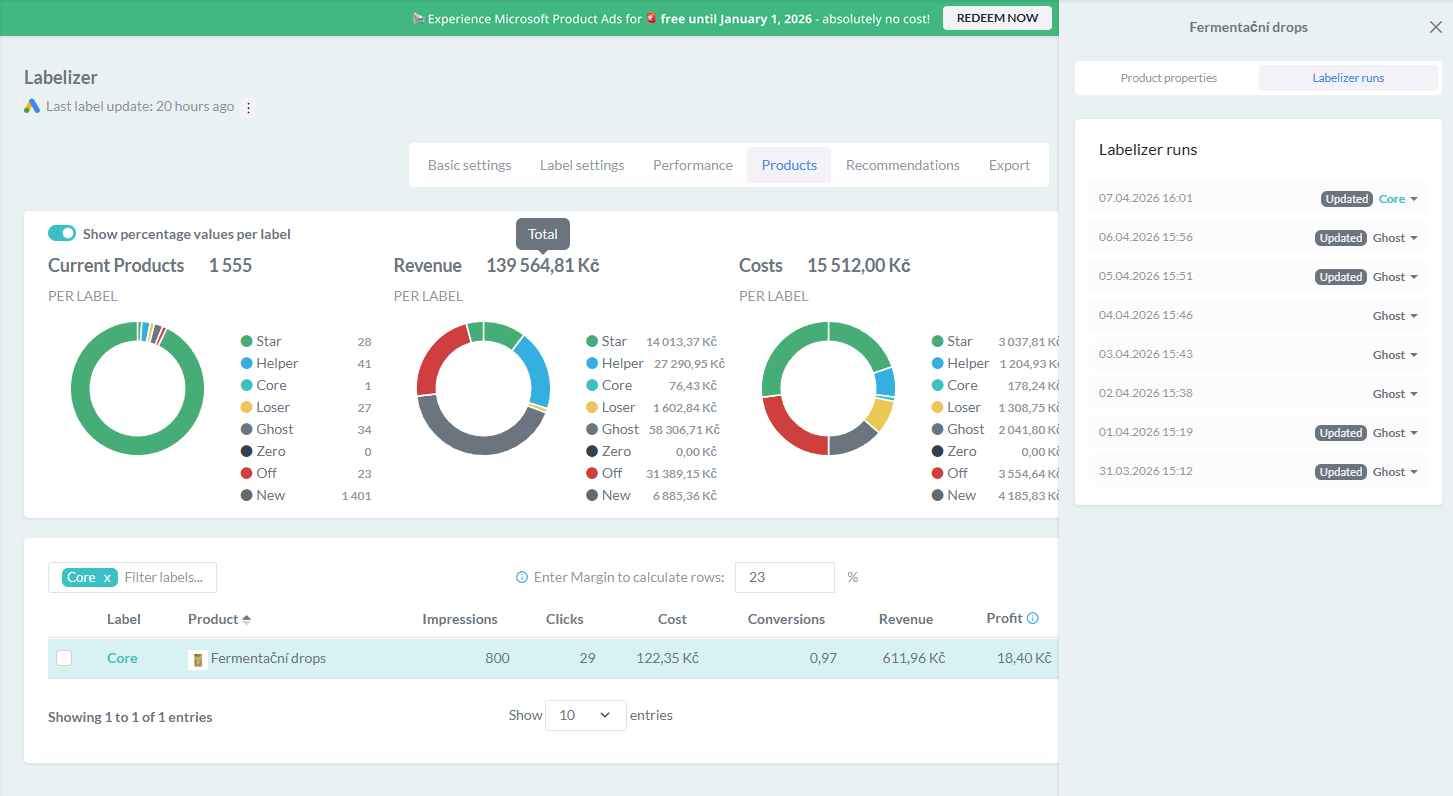Open the entries-per-page dropdown
This screenshot has height=796, width=1453.
point(585,715)
